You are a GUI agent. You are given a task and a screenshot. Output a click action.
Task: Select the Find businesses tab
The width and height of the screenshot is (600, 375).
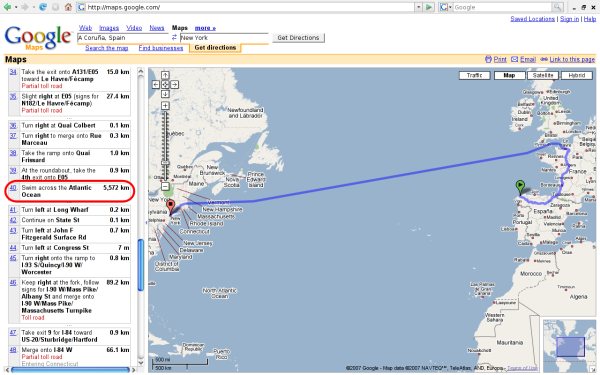pyautogui.click(x=161, y=48)
